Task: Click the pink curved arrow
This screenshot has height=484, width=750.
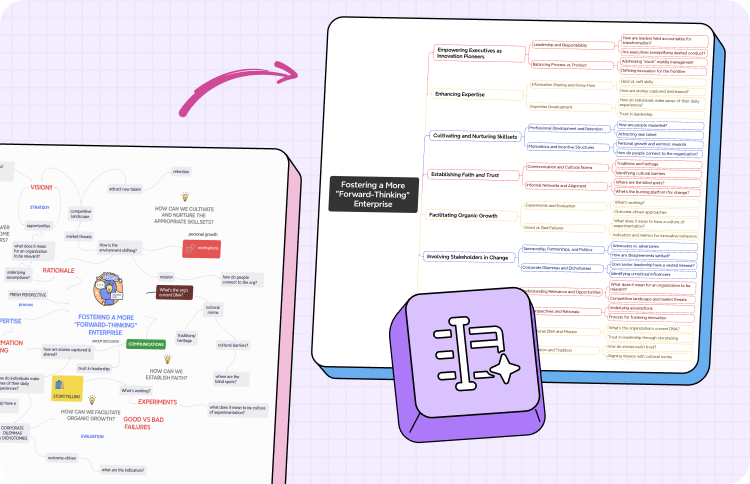Action: (x=240, y=80)
